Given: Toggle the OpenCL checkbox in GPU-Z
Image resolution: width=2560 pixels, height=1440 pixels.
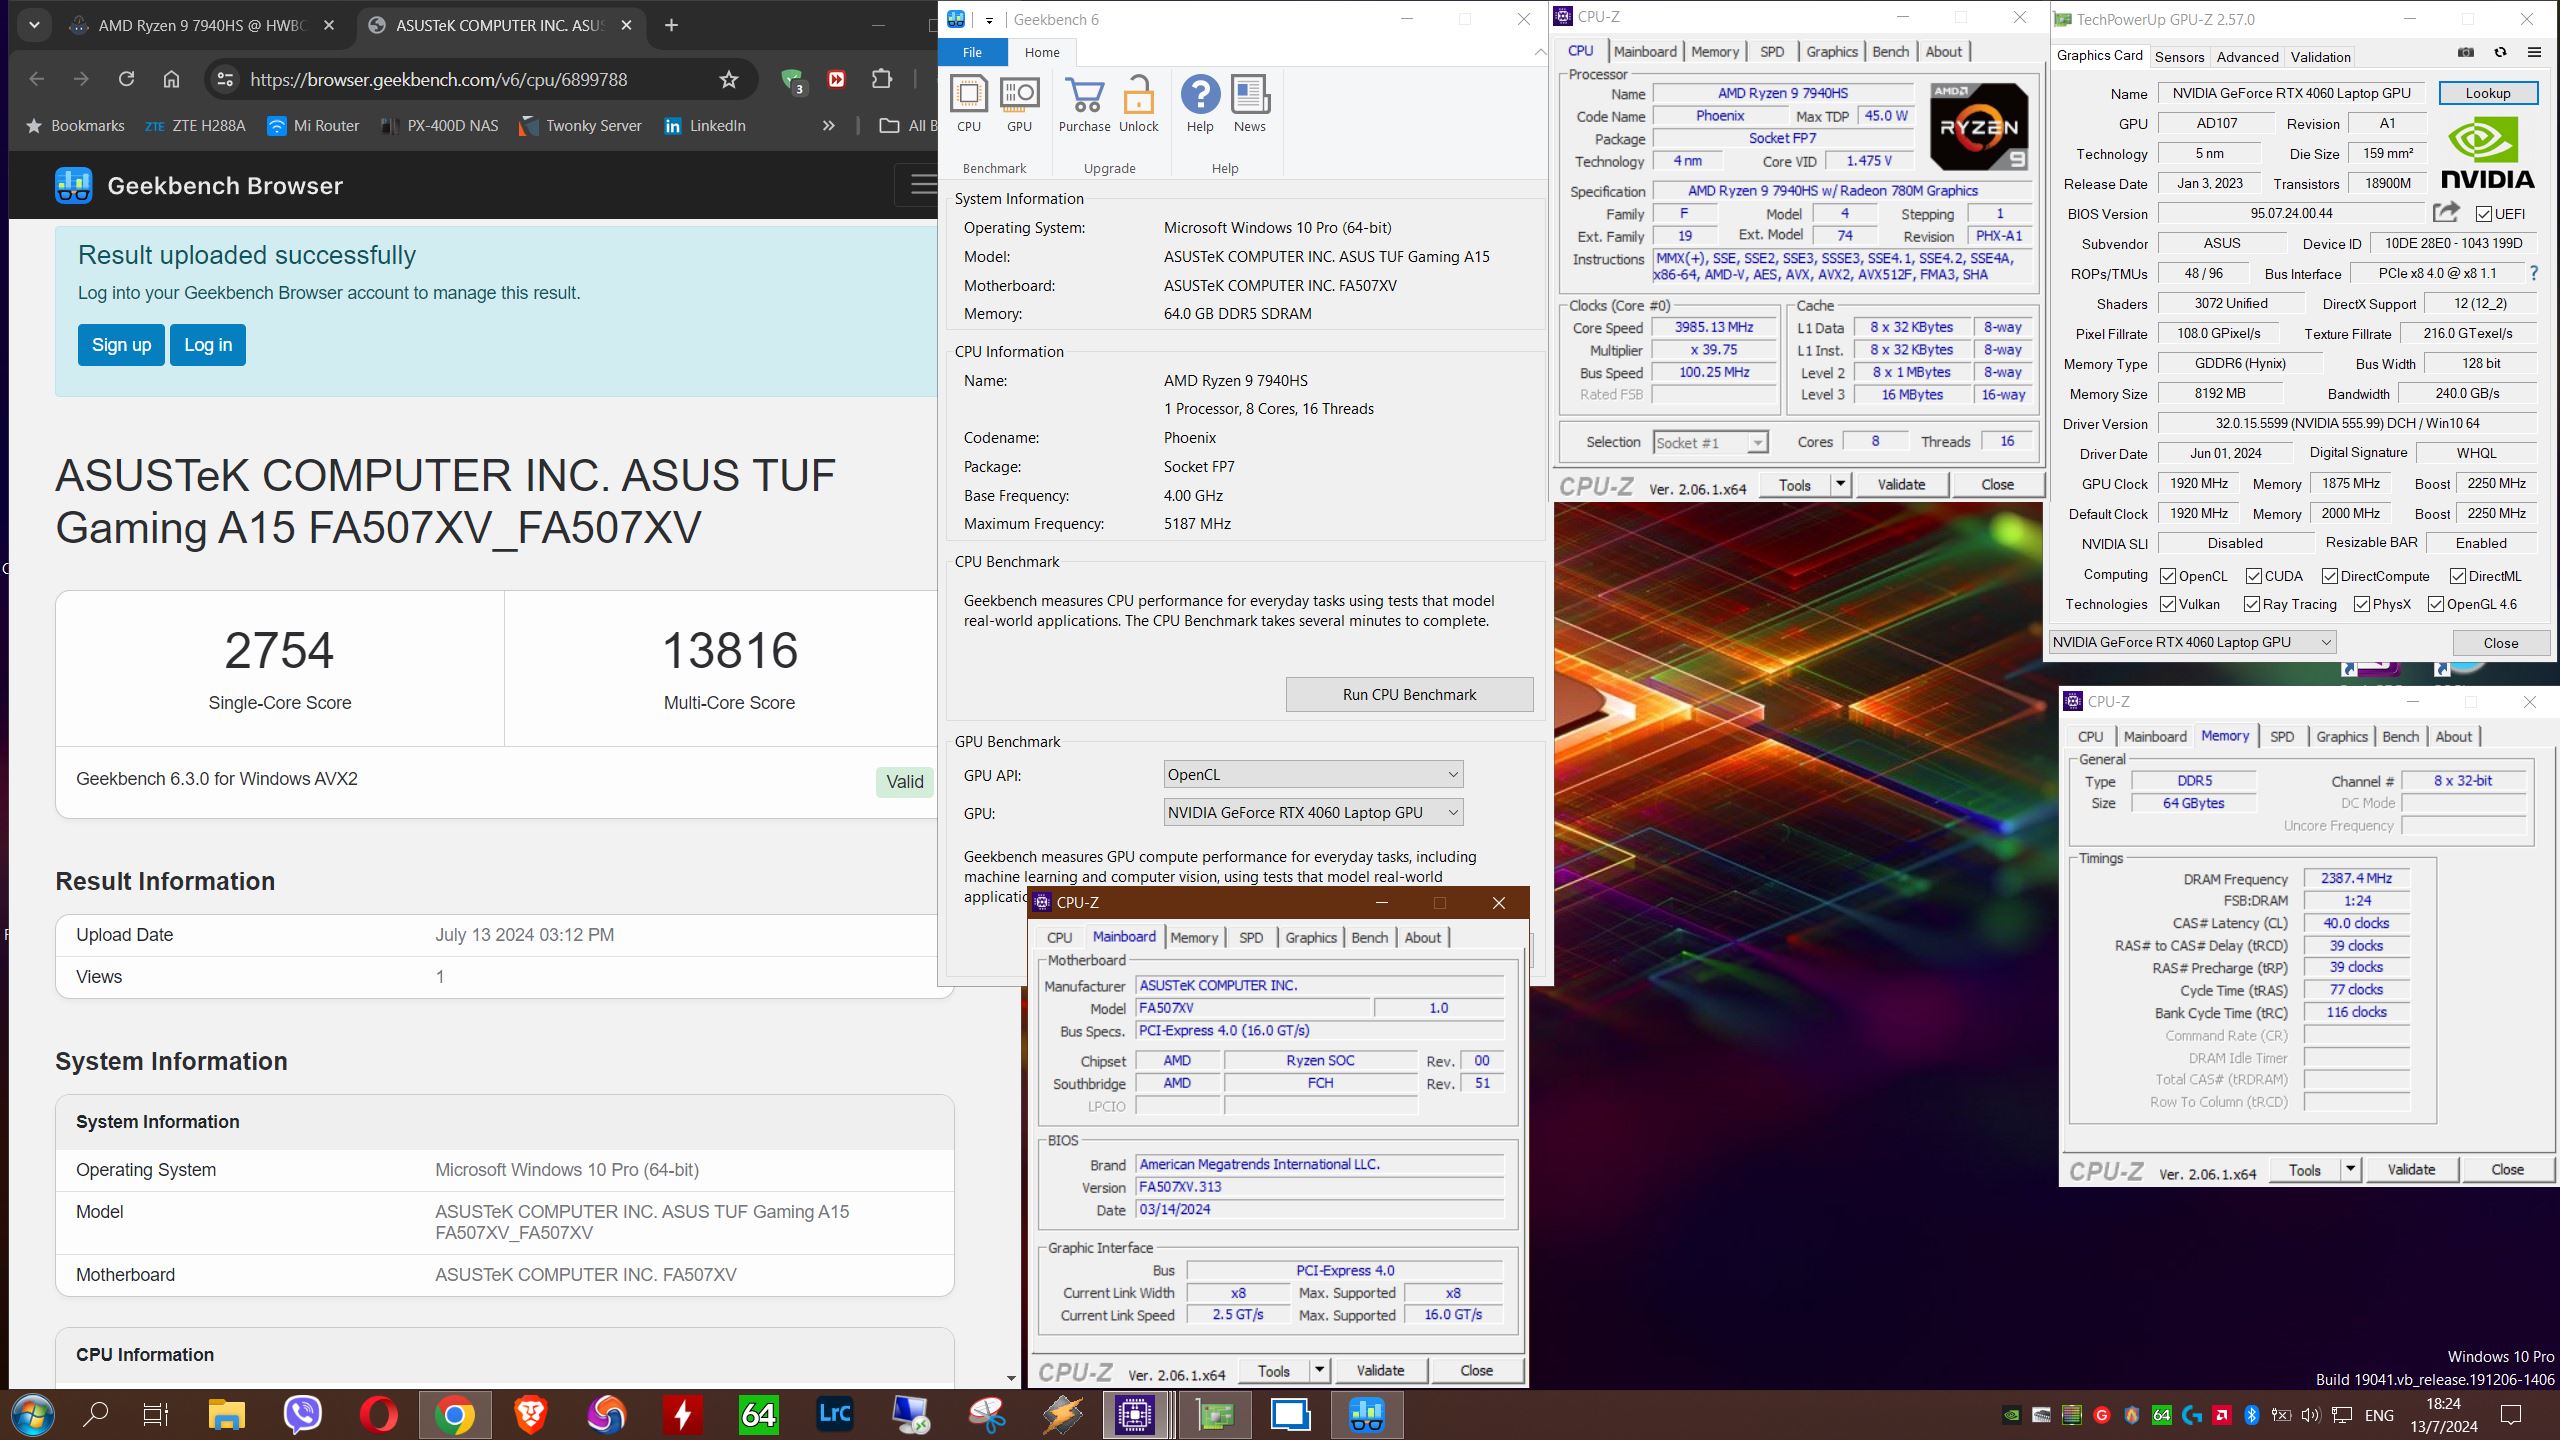Looking at the screenshot, I should click(x=2168, y=576).
